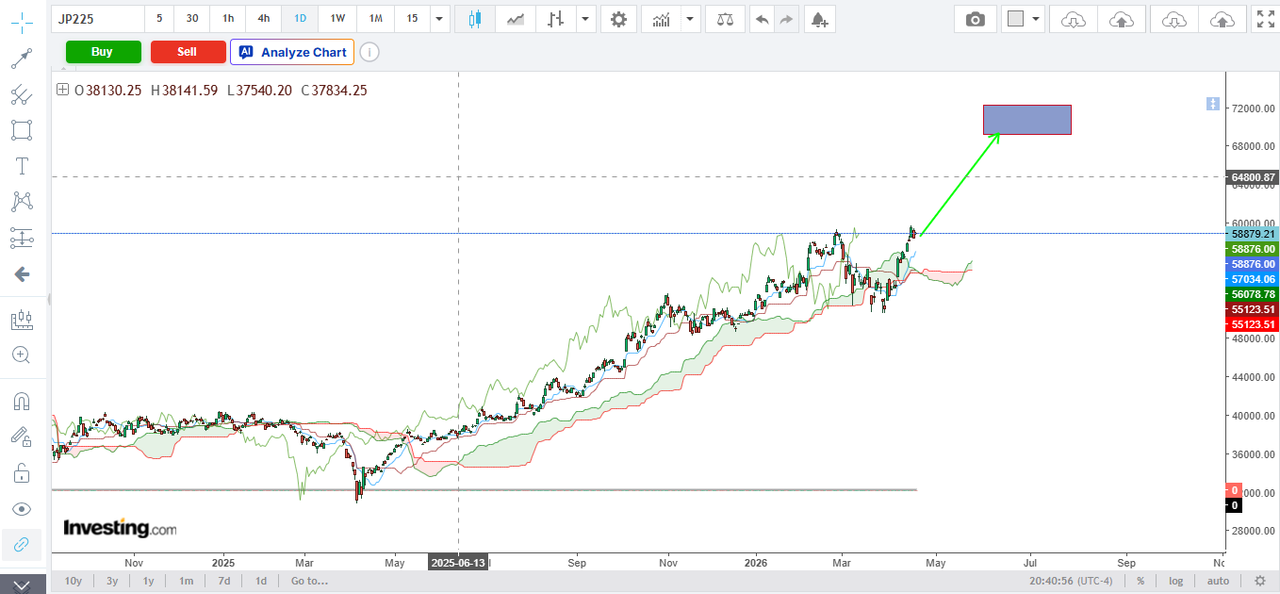This screenshot has width=1280, height=594.
Task: Click the second cloud upload icon
Action: [1222, 19]
